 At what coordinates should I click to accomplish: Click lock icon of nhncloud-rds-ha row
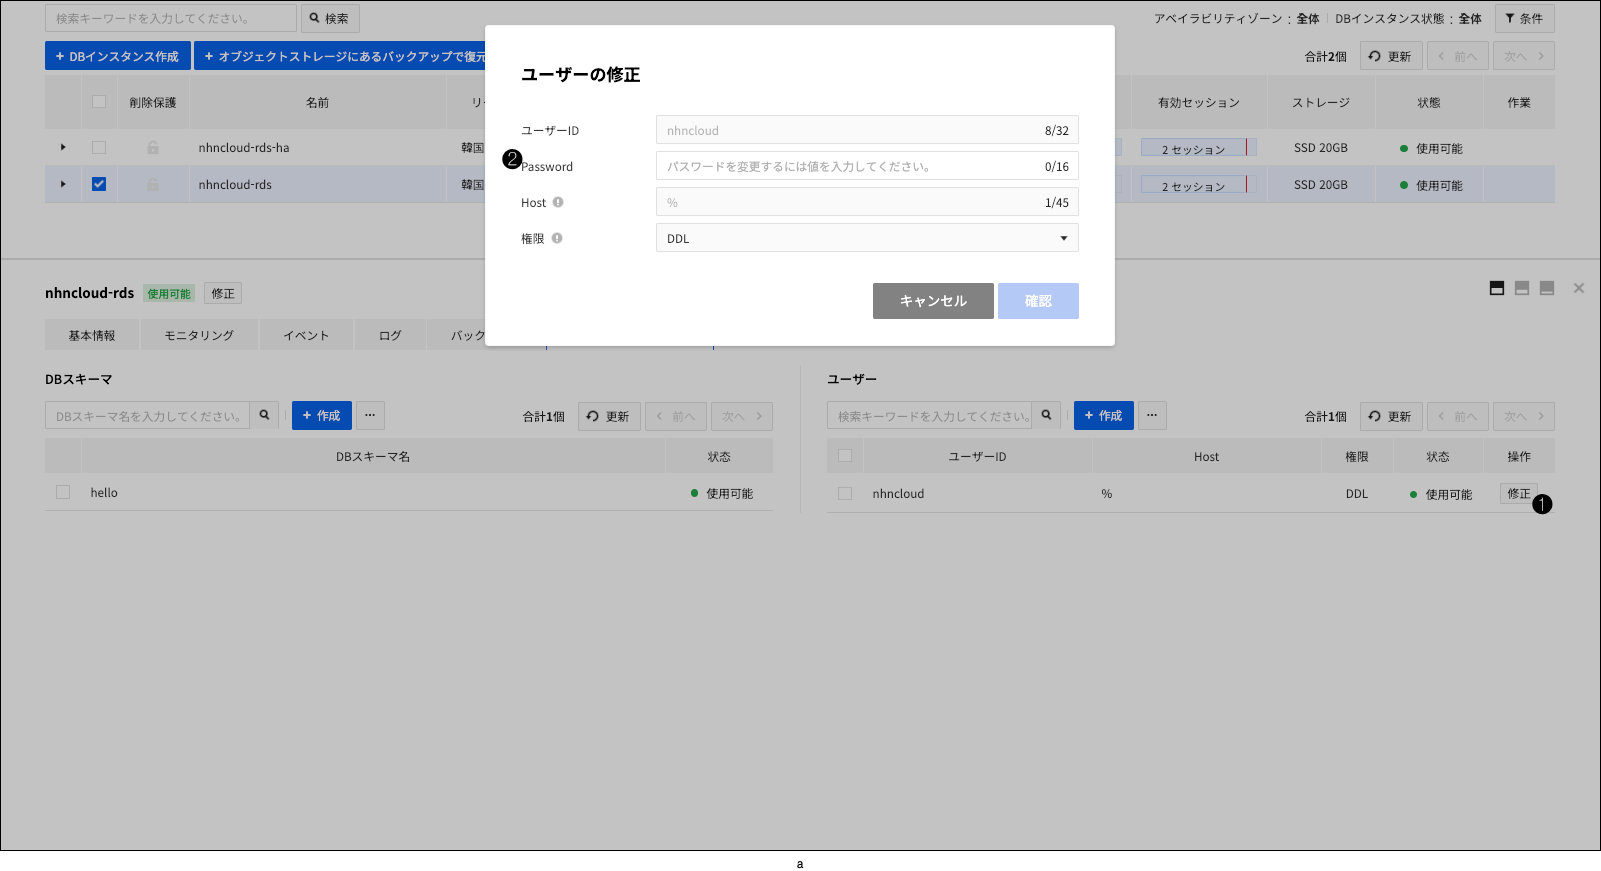coord(153,148)
